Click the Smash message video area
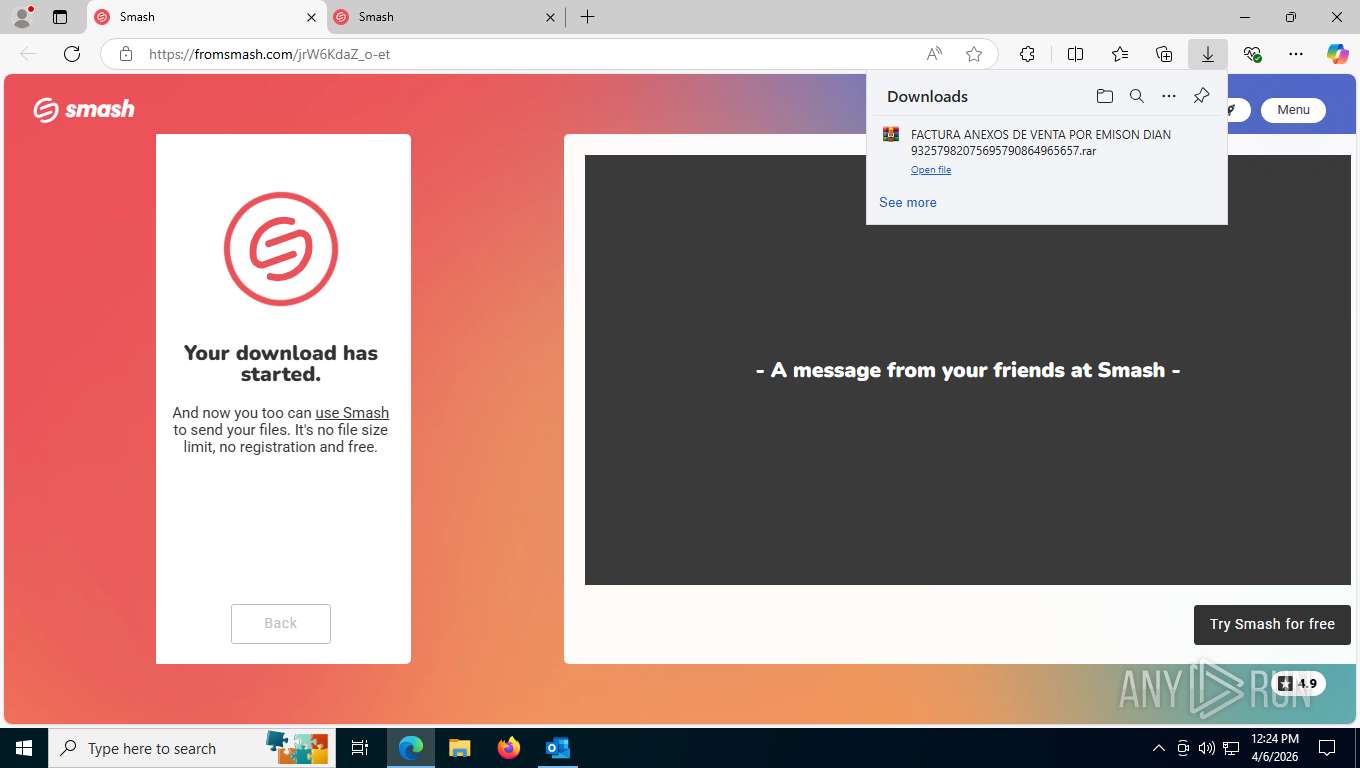The height and width of the screenshot is (768, 1360). (x=968, y=370)
